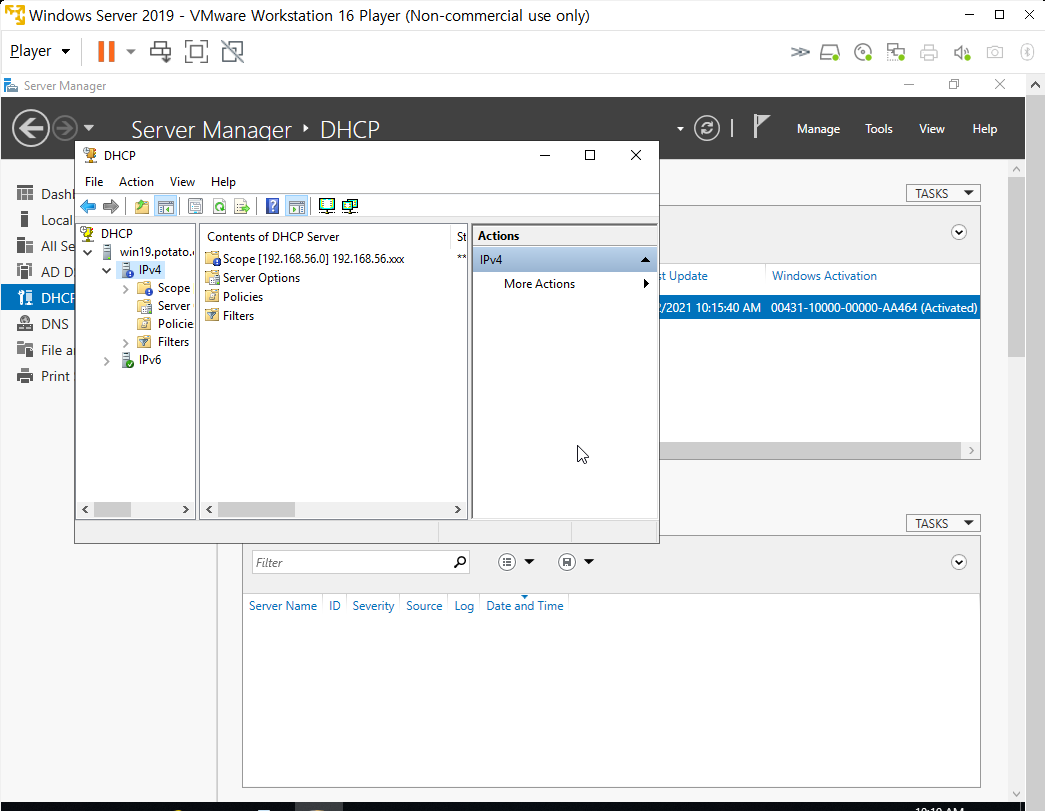Click the blue Help question mark icon
The image size is (1045, 811).
[x=272, y=207]
